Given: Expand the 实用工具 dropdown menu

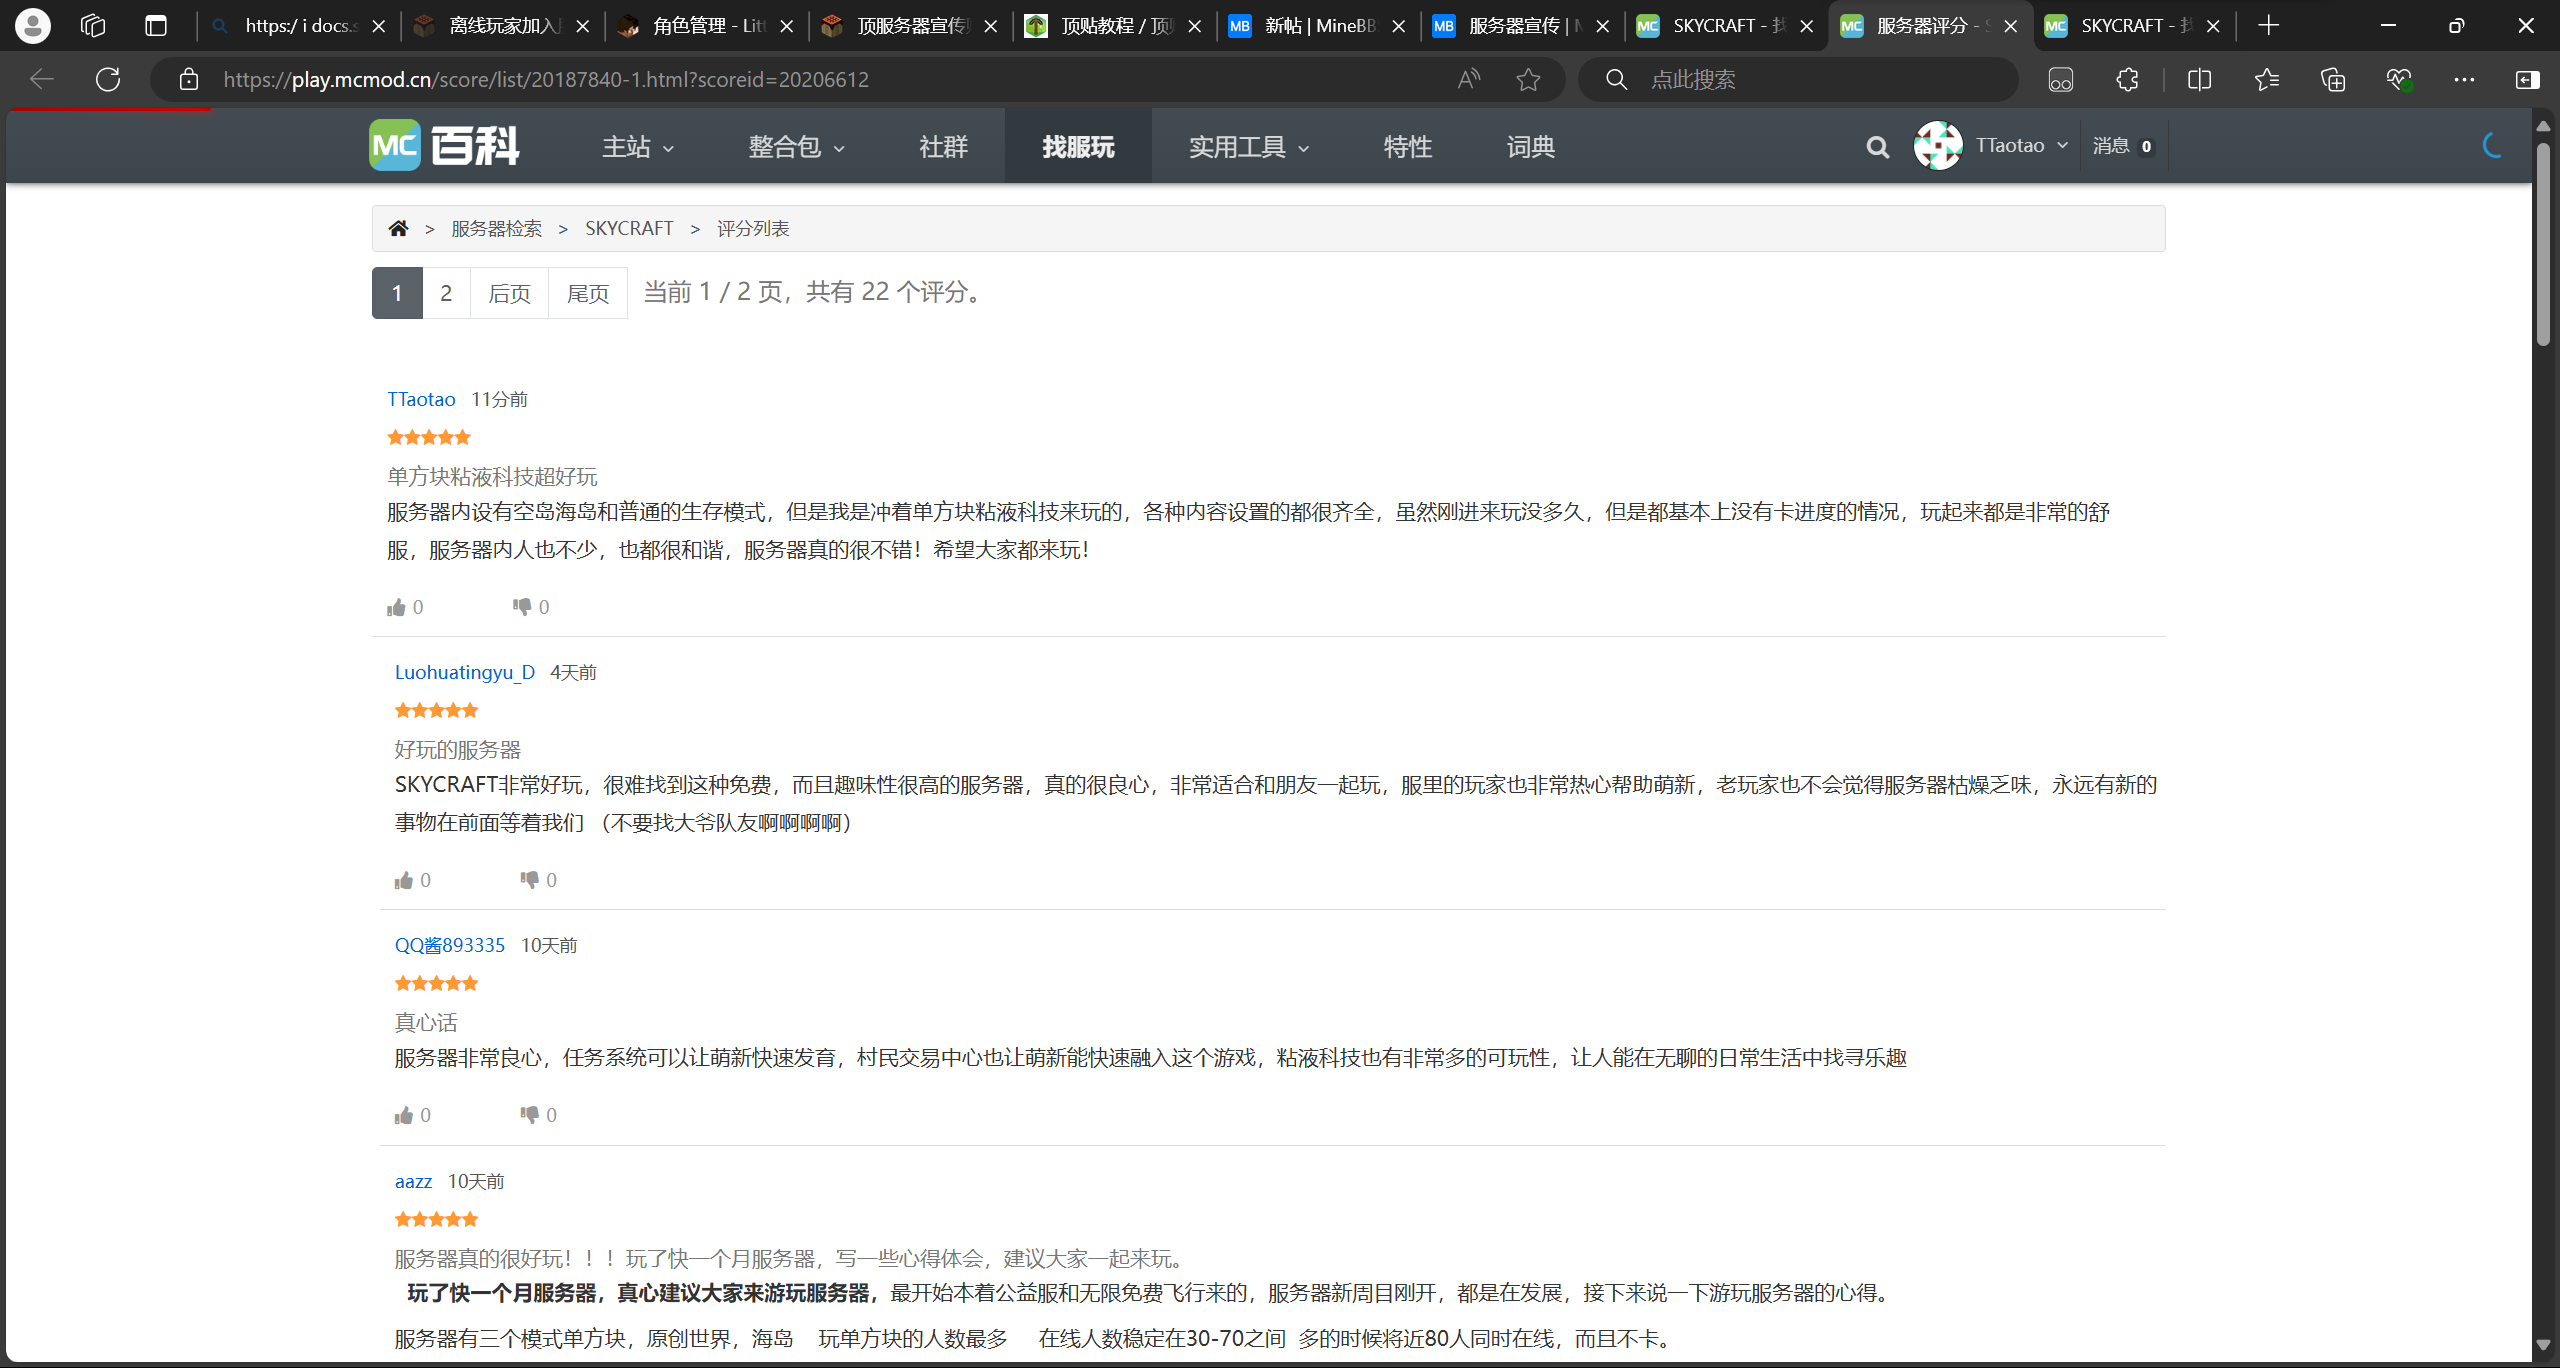Looking at the screenshot, I should pyautogui.click(x=1249, y=147).
